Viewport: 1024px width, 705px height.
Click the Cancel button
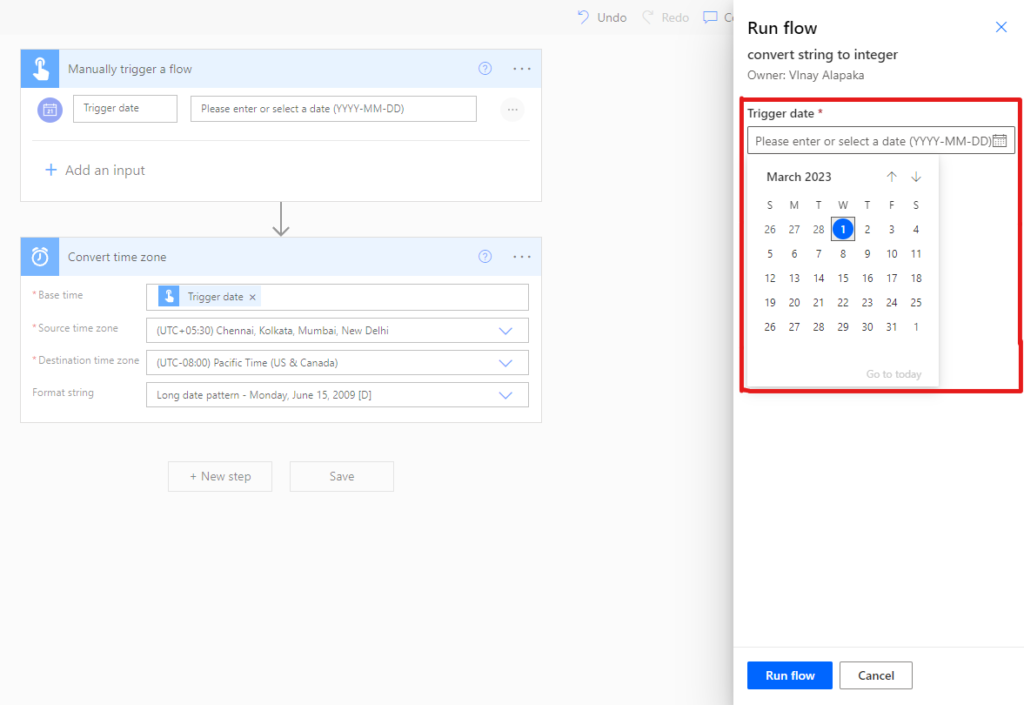[x=876, y=676]
